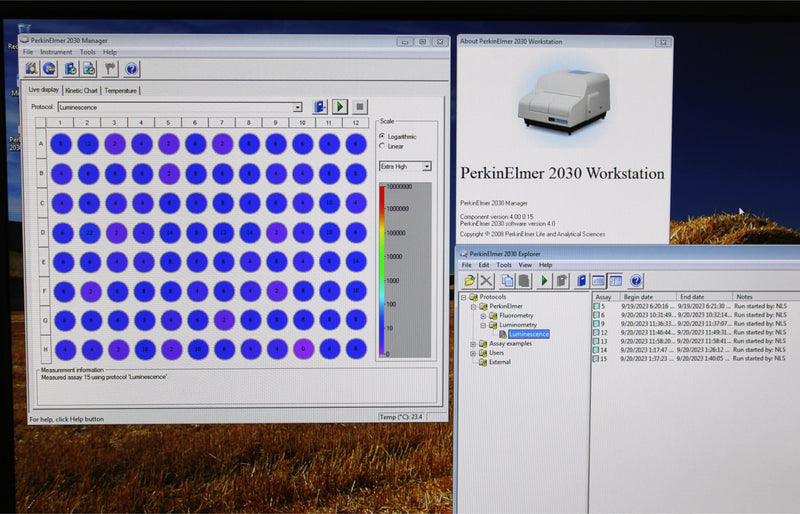This screenshot has height=514, width=800.
Task: Select the Logarithmic scale radio button
Action: click(x=382, y=136)
